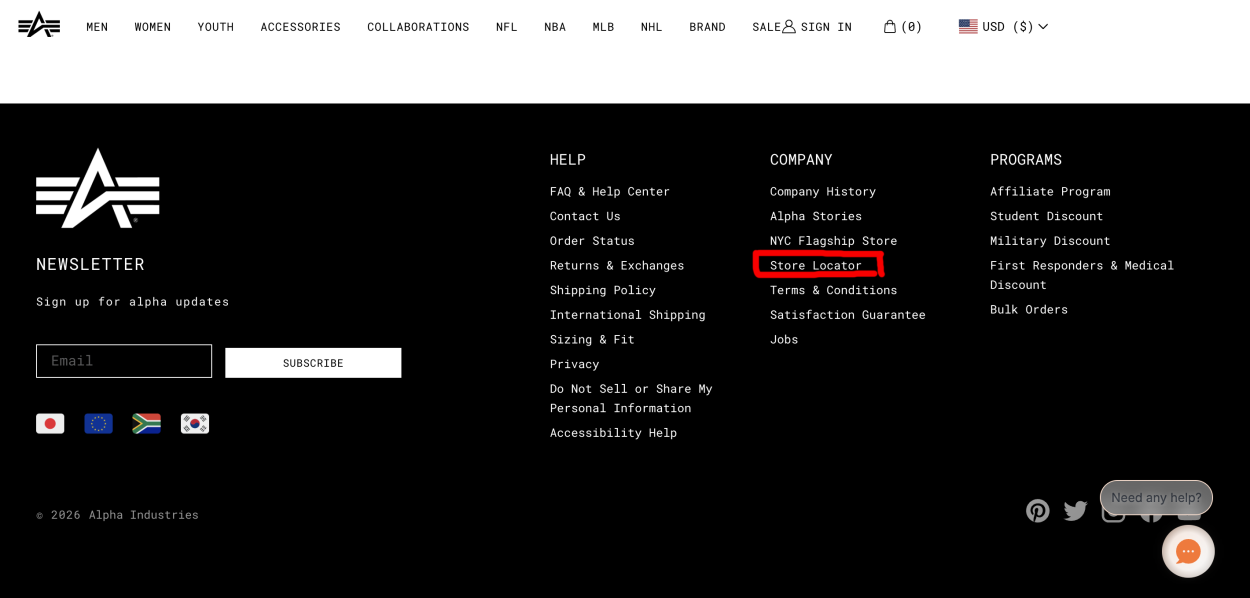Open the MEN menu
The height and width of the screenshot is (598, 1250).
click(97, 27)
